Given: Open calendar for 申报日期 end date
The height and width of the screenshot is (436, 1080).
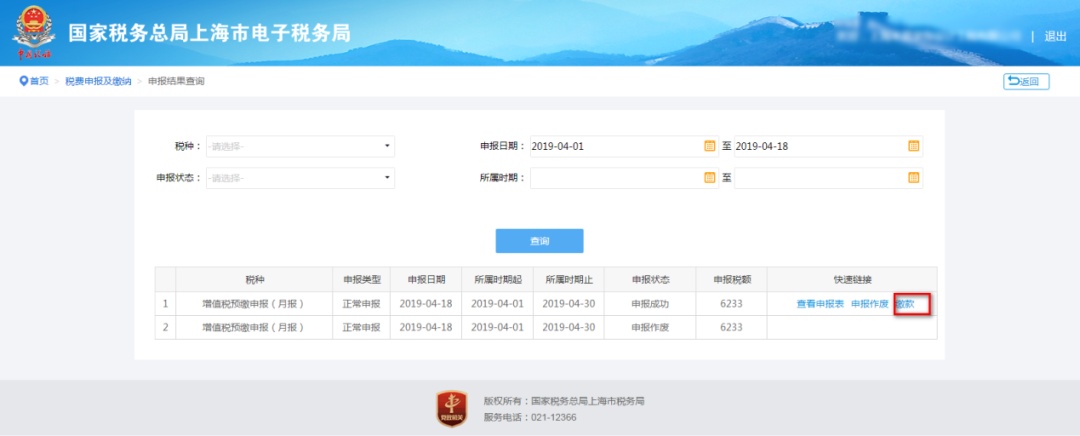Looking at the screenshot, I should point(913,146).
